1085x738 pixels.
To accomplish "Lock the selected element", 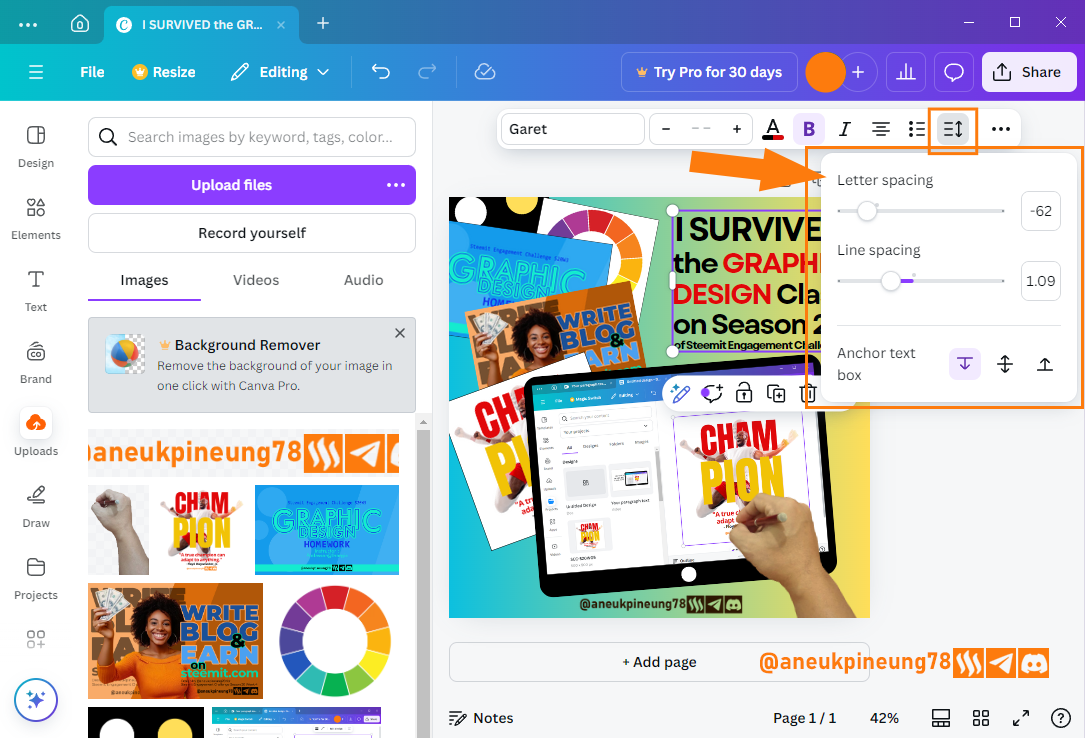I will coord(744,394).
